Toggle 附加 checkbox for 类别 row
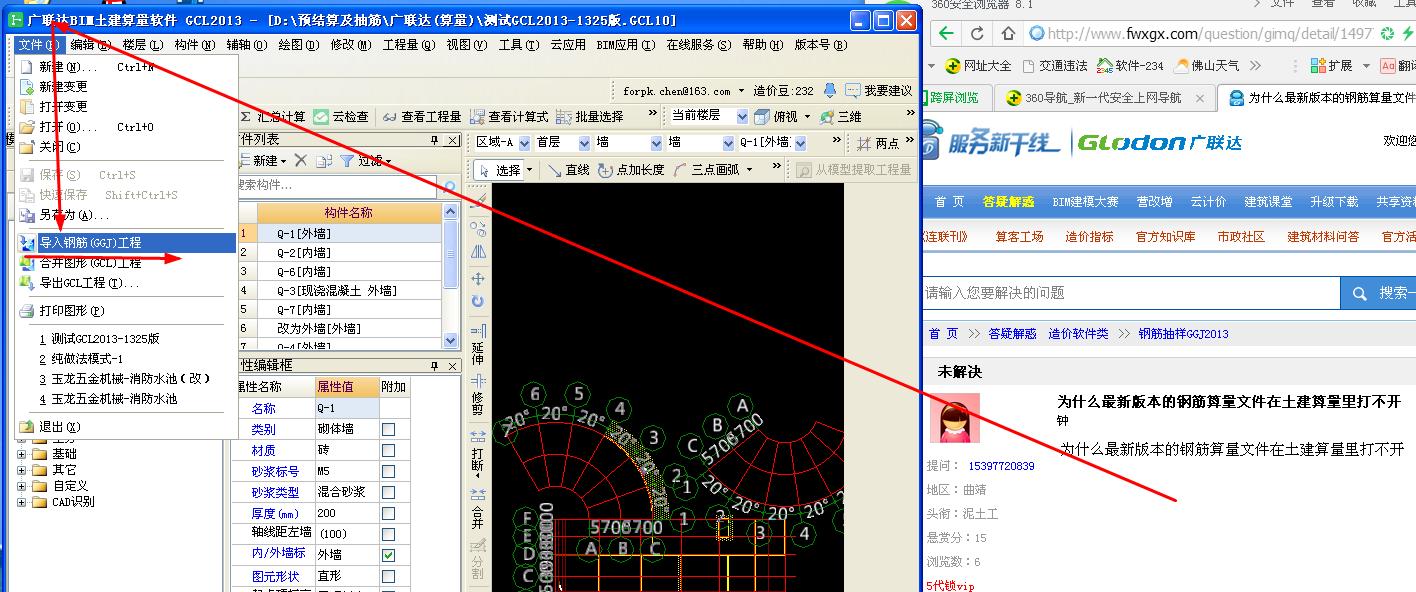The height and width of the screenshot is (592, 1416). [x=389, y=429]
